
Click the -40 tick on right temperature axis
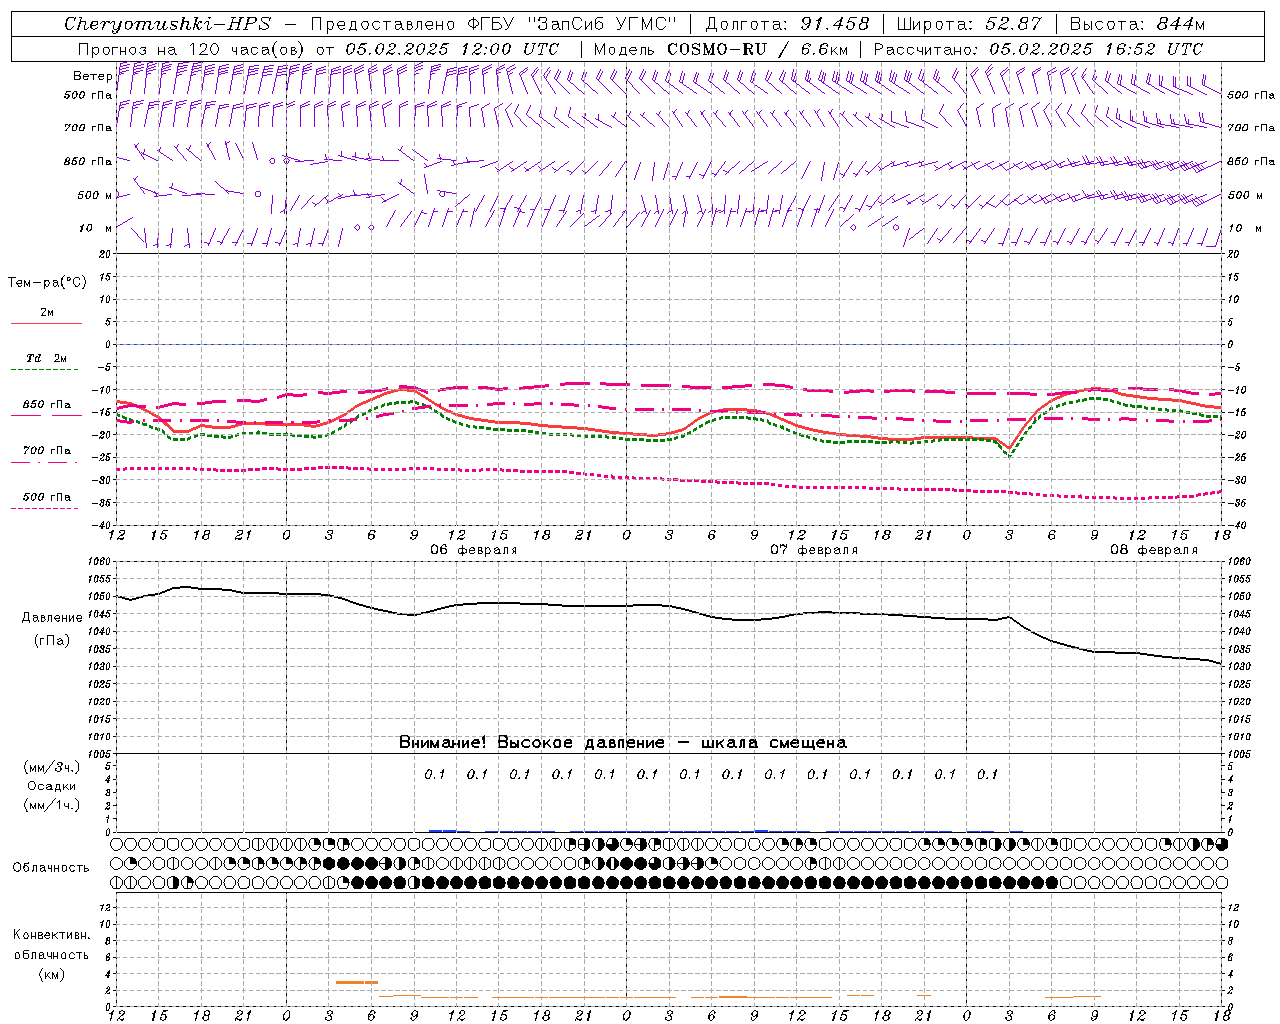[1236, 526]
